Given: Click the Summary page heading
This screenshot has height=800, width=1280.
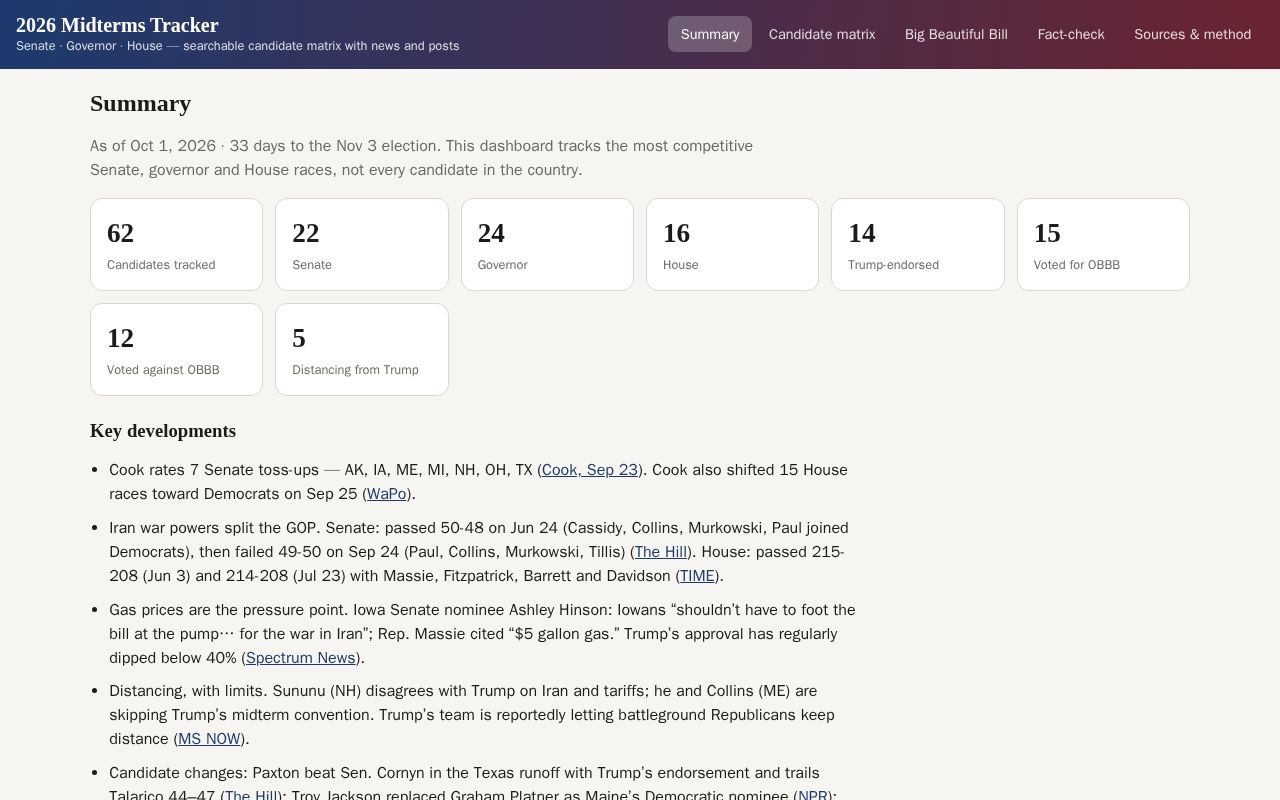Looking at the screenshot, I should click(140, 104).
